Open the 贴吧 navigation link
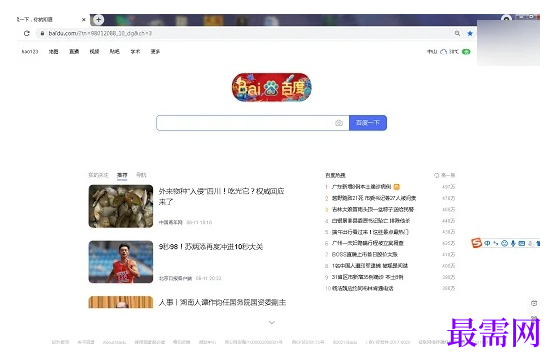The image size is (559, 364). point(114,52)
